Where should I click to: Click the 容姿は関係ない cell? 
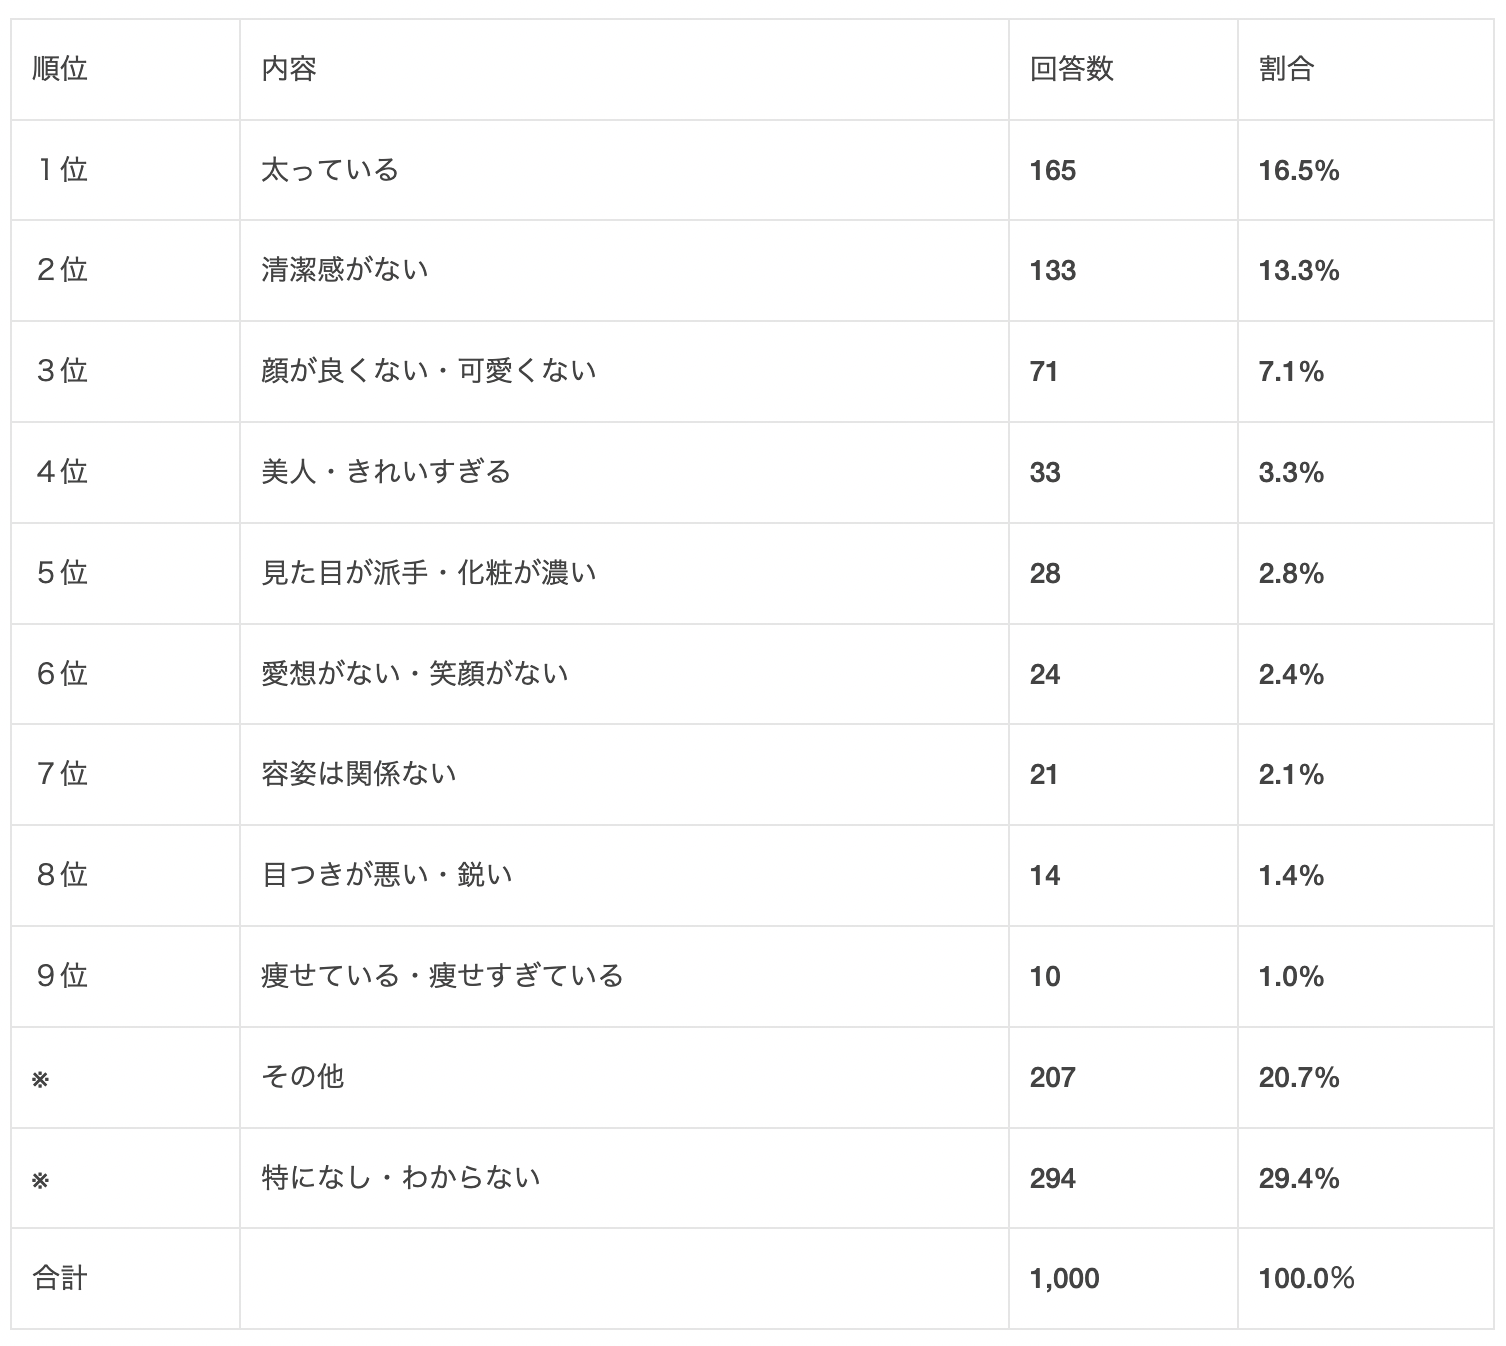(x=359, y=774)
